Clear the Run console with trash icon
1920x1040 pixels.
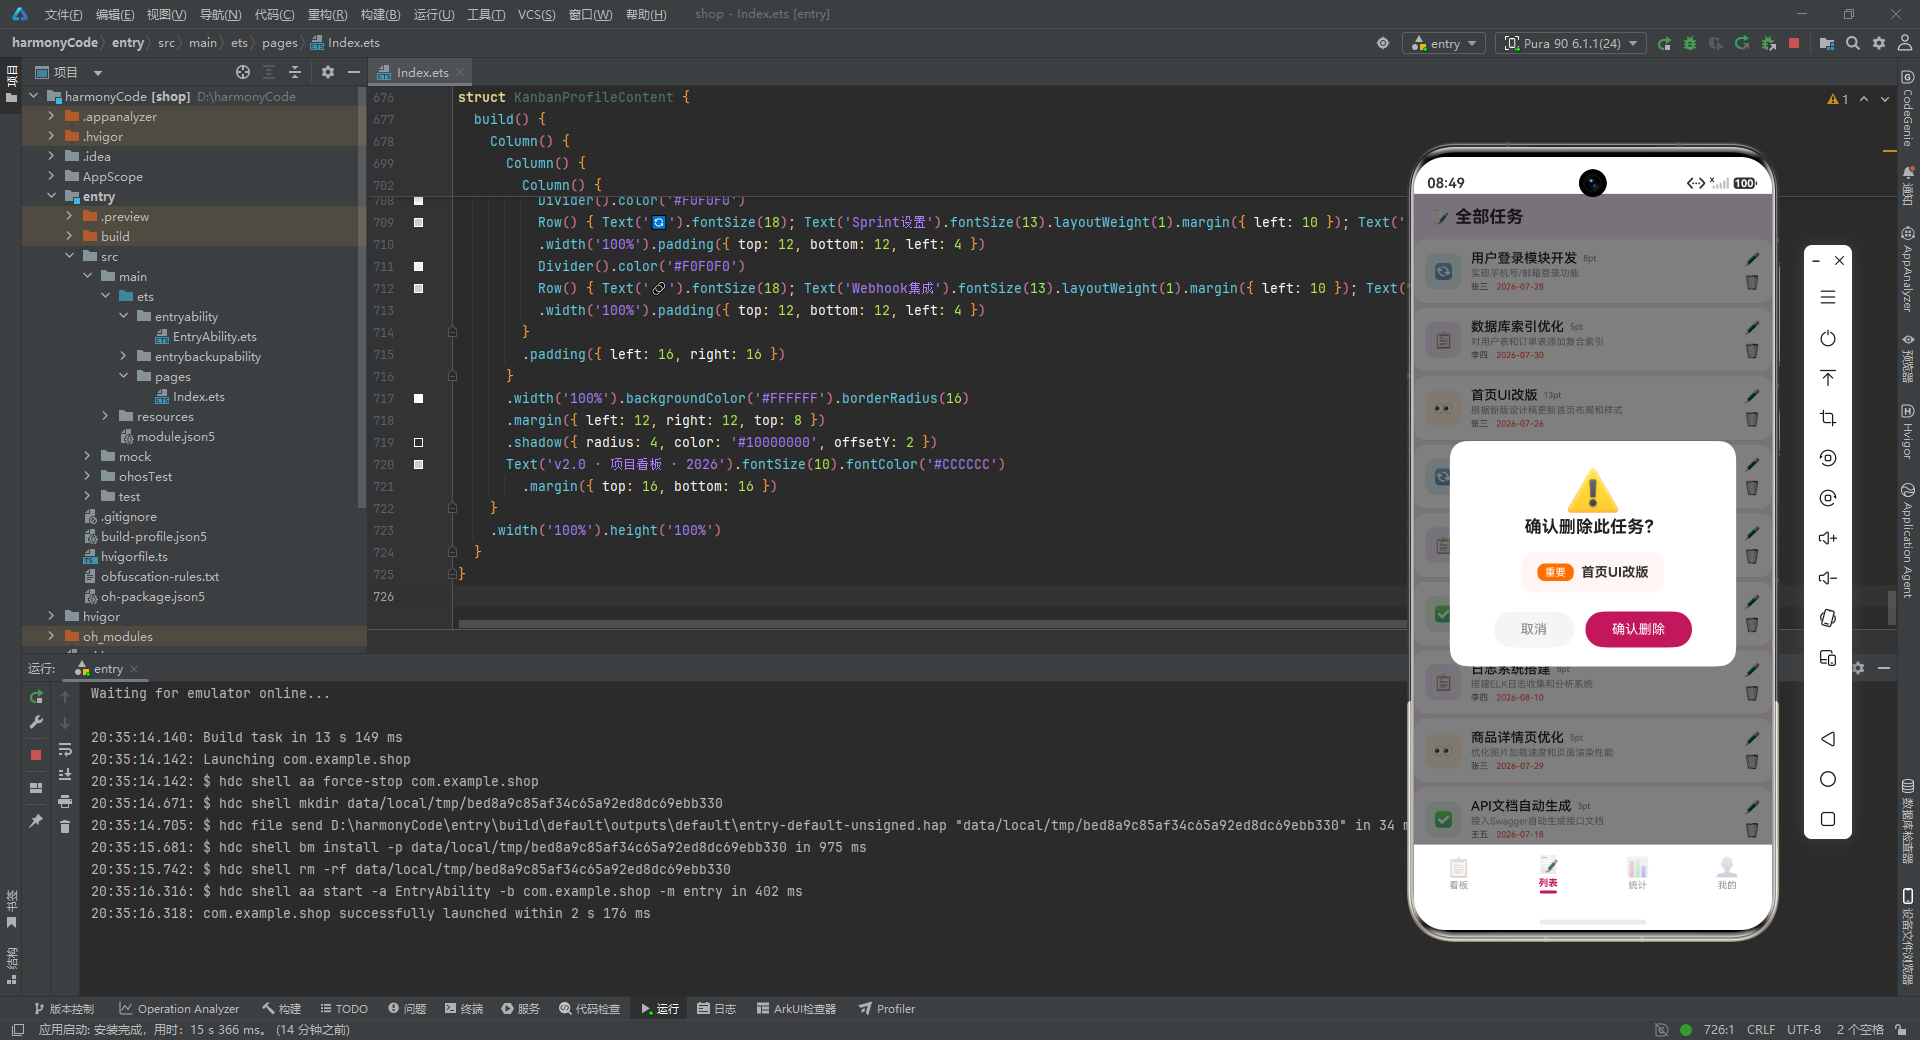click(65, 826)
